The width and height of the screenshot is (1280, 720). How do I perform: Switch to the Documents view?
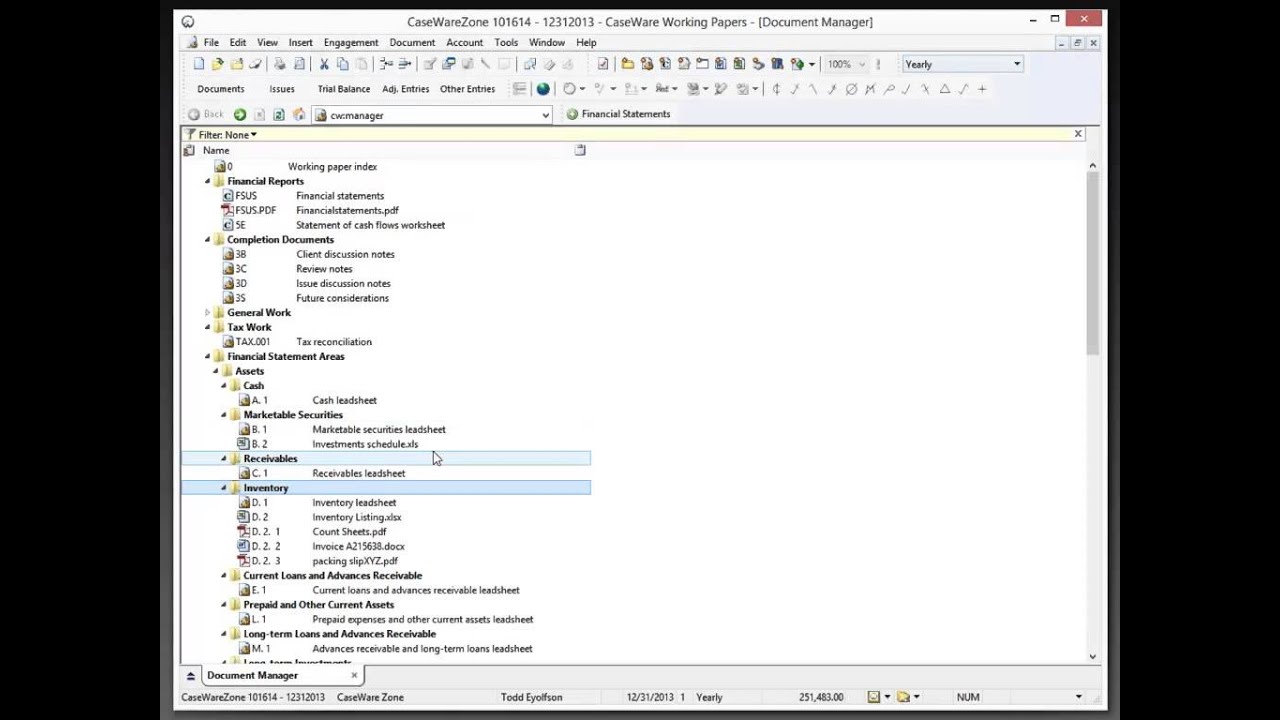(x=221, y=89)
